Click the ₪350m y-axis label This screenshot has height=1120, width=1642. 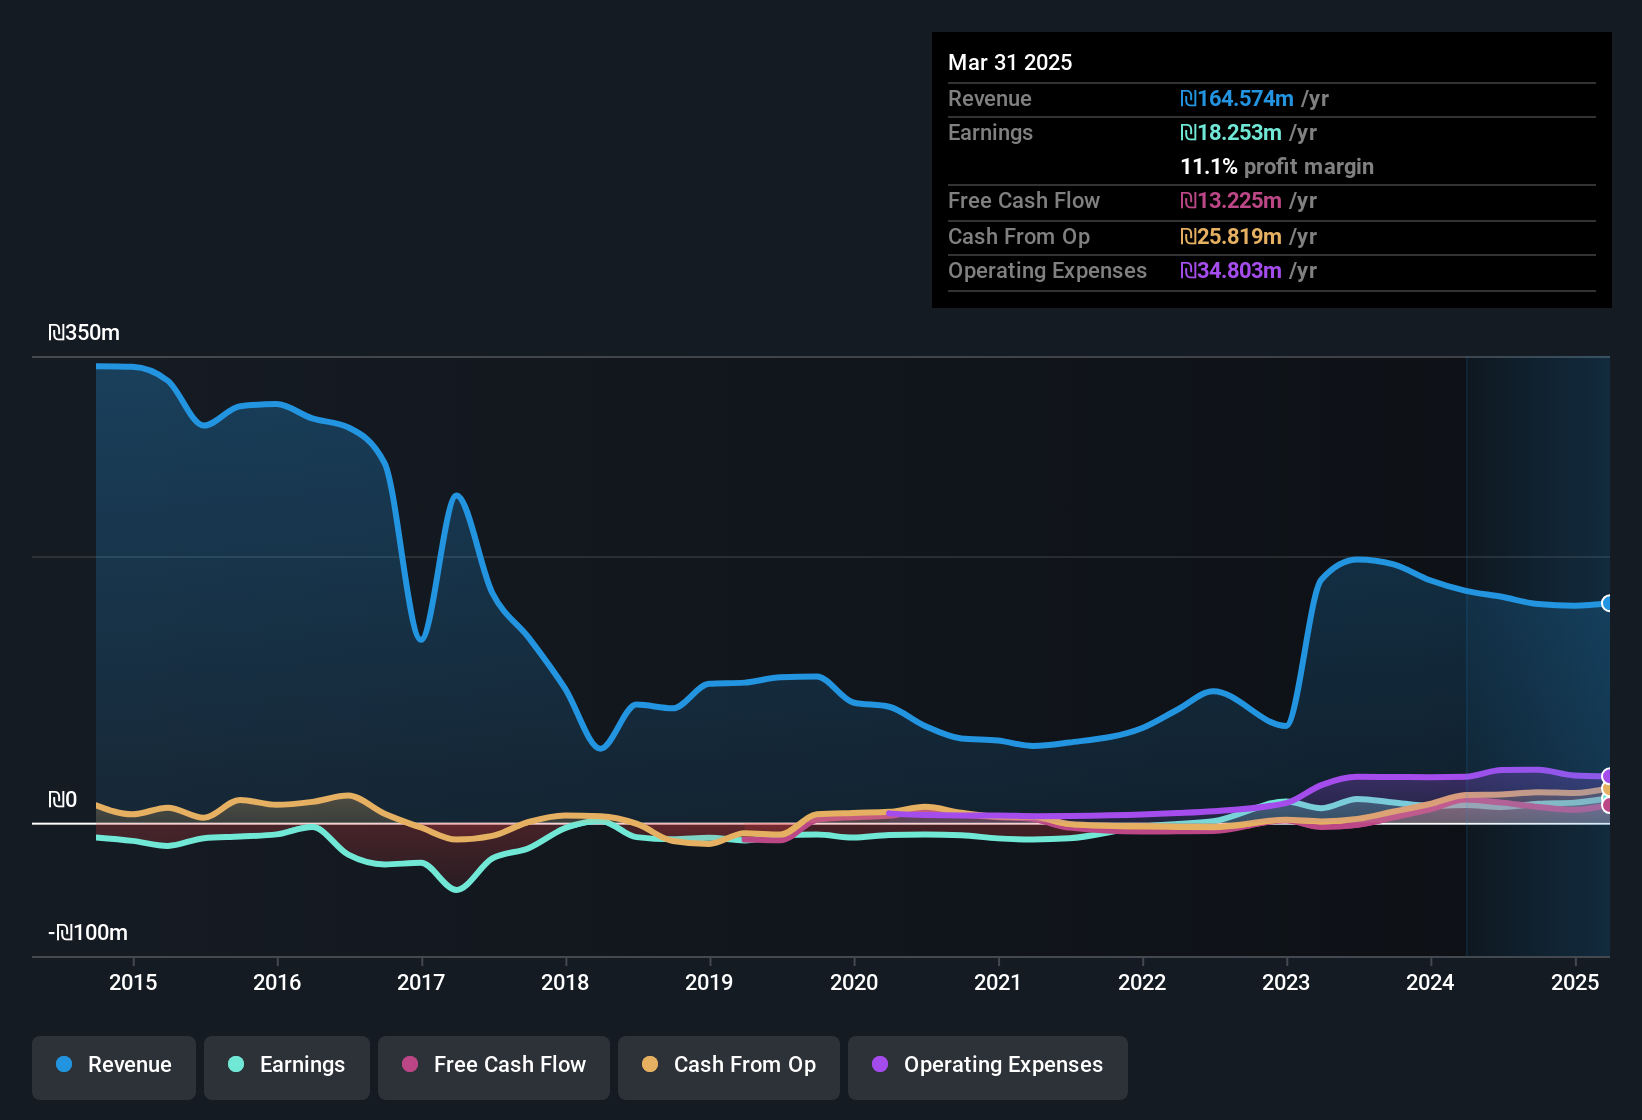point(84,333)
